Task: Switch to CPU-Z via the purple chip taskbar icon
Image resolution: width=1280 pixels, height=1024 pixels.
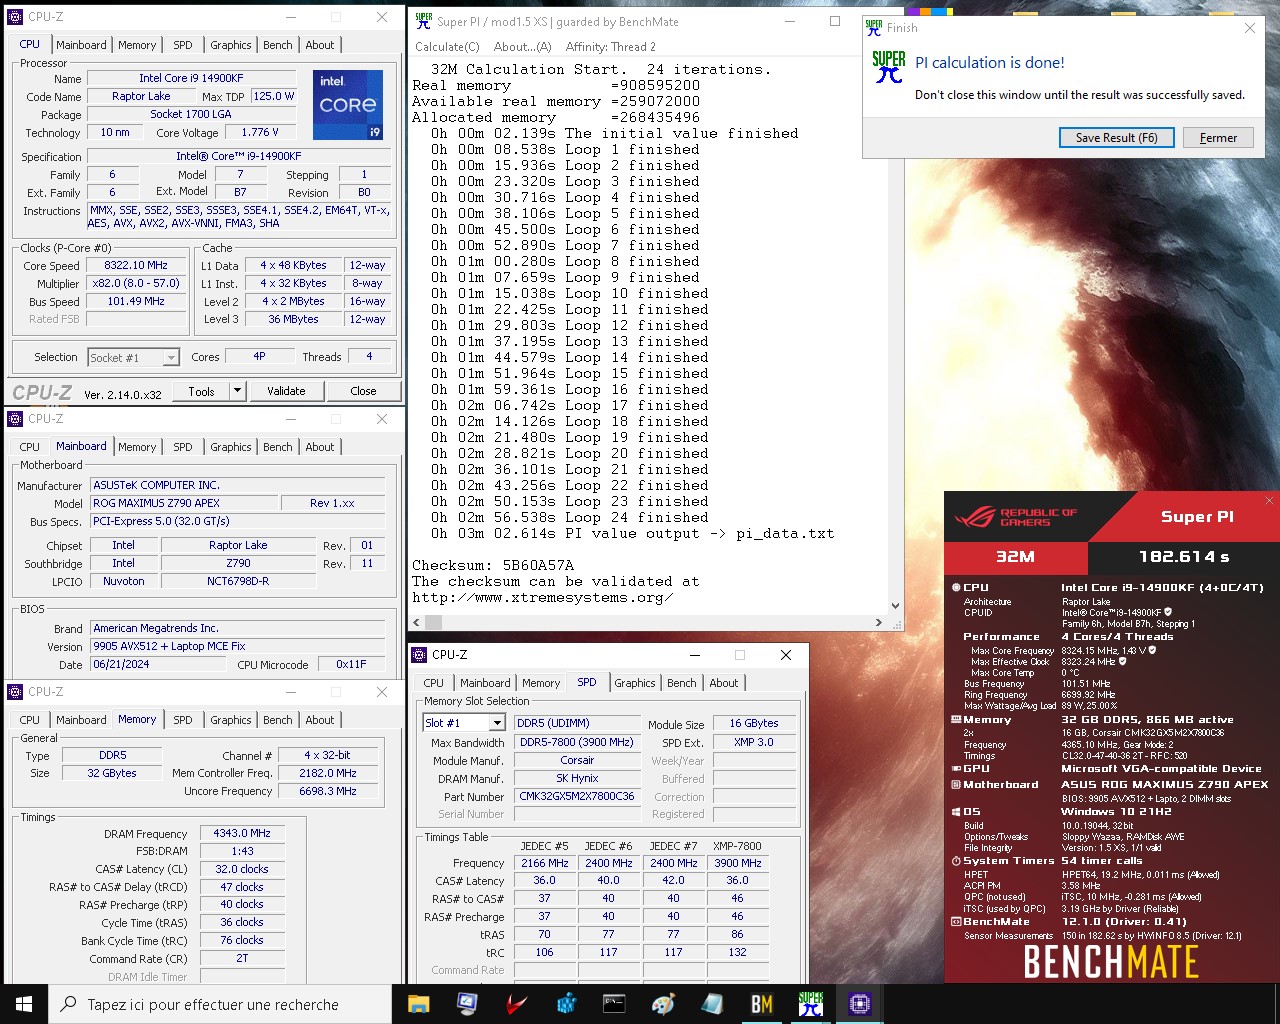Action: (860, 1004)
